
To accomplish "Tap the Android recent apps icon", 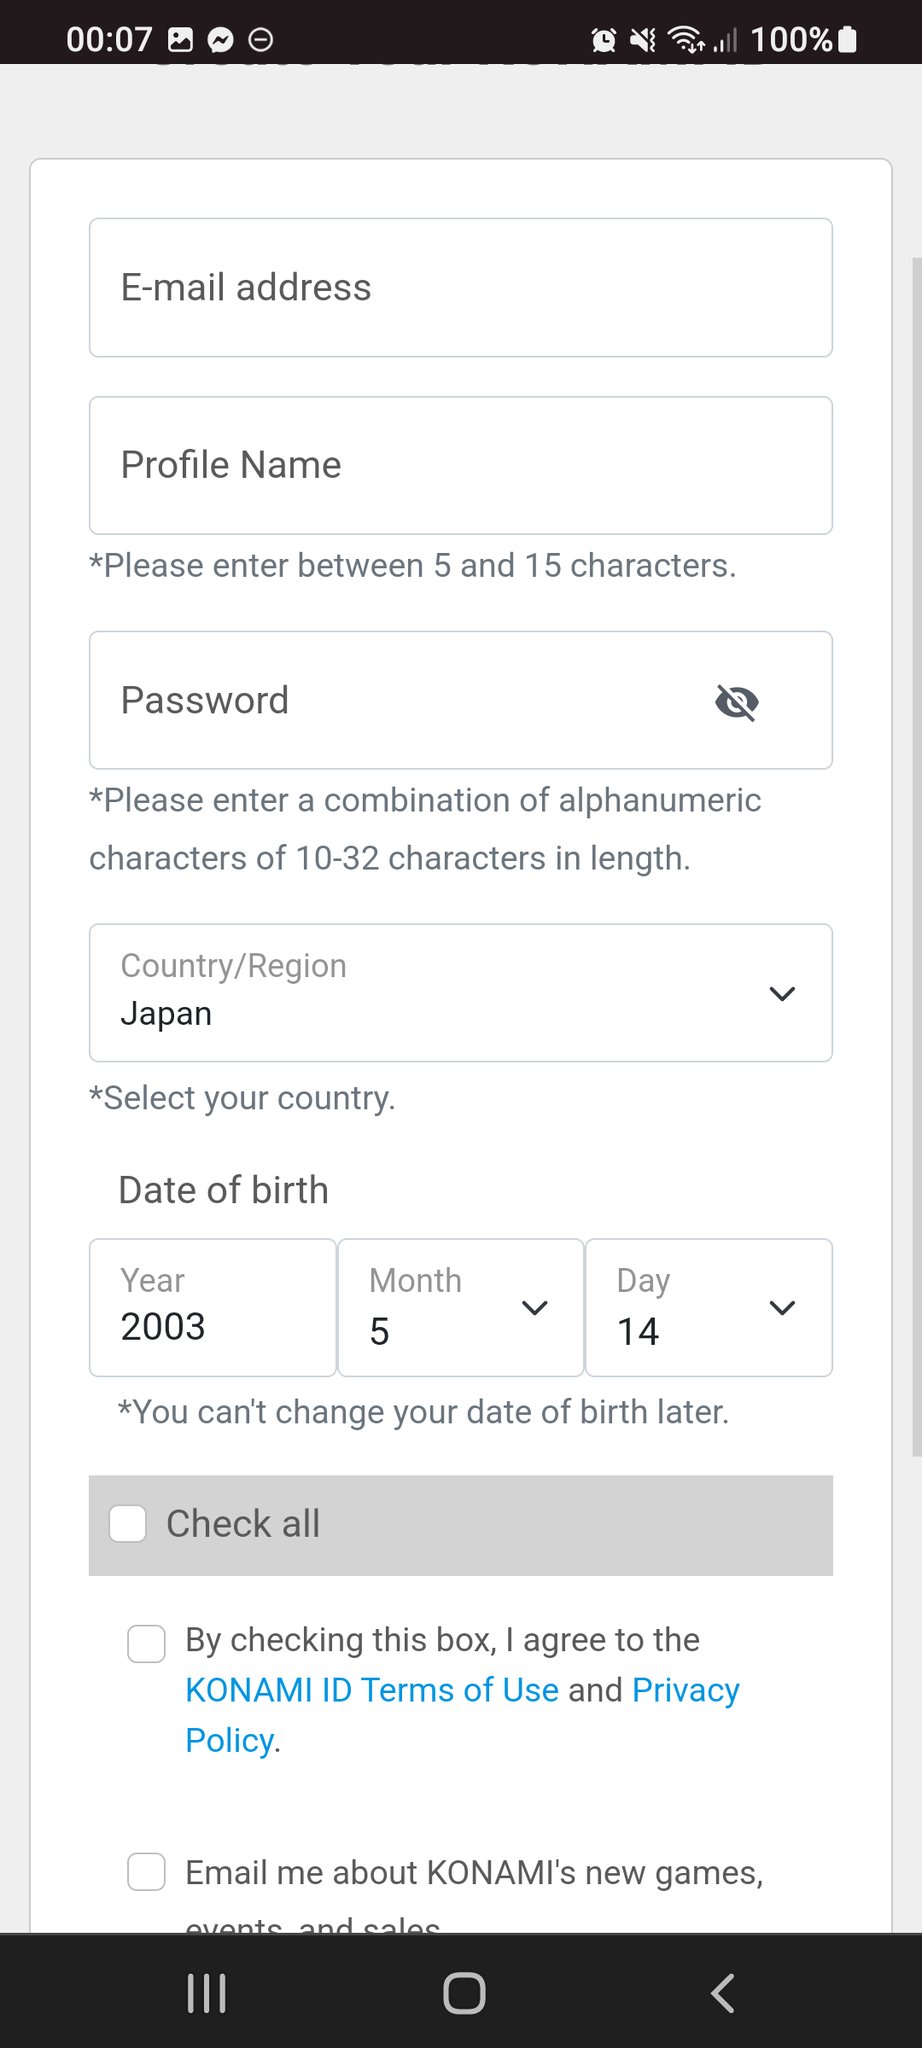I will coord(207,1993).
